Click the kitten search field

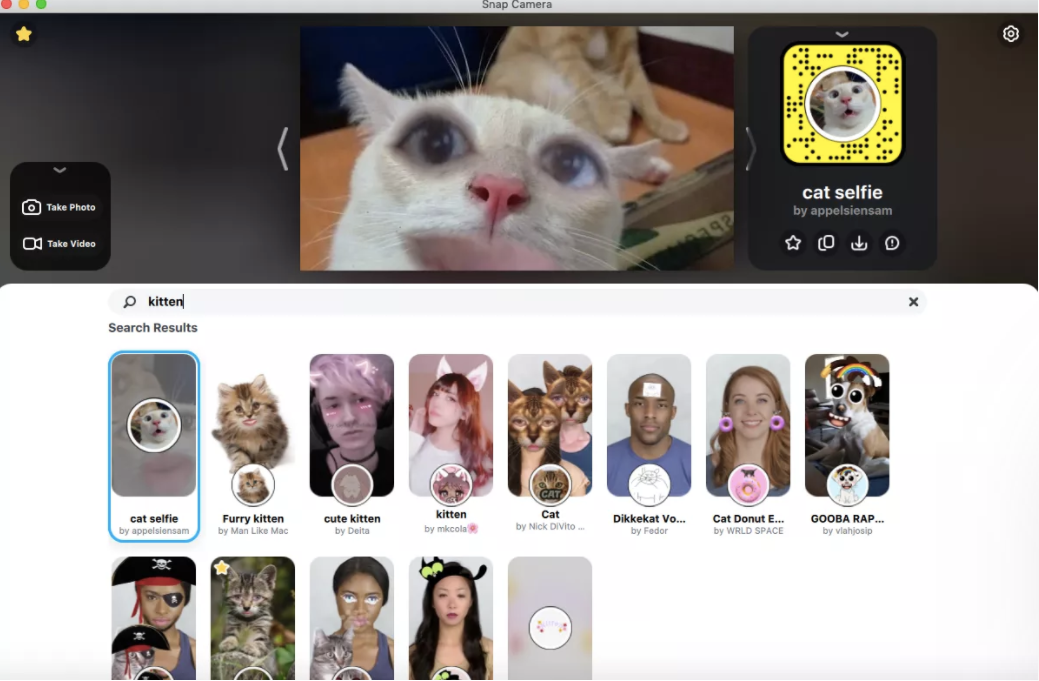(x=520, y=302)
